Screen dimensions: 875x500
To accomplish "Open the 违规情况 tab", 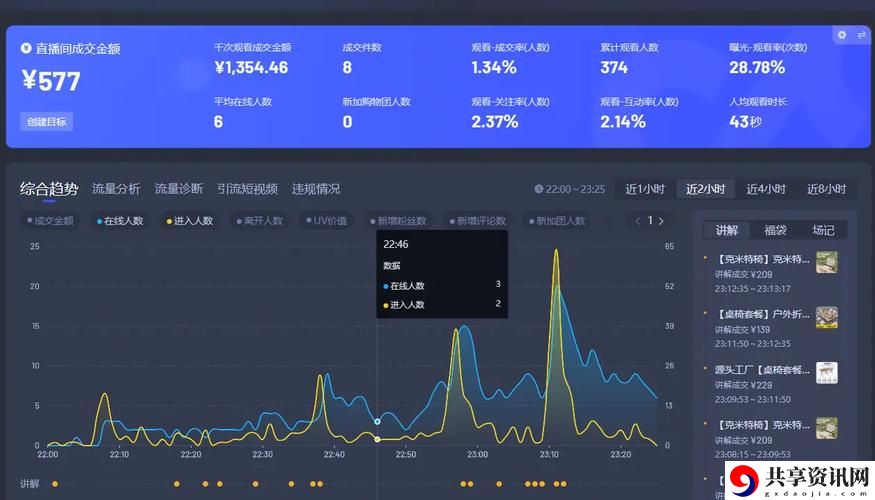I will coord(316,189).
